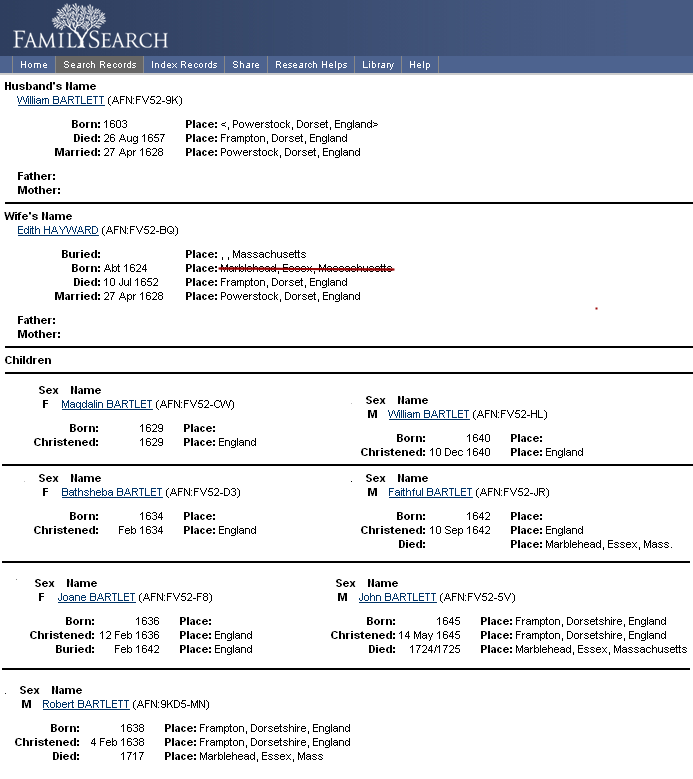Select the Search Records tab
This screenshot has height=779, width=693.
(99, 65)
